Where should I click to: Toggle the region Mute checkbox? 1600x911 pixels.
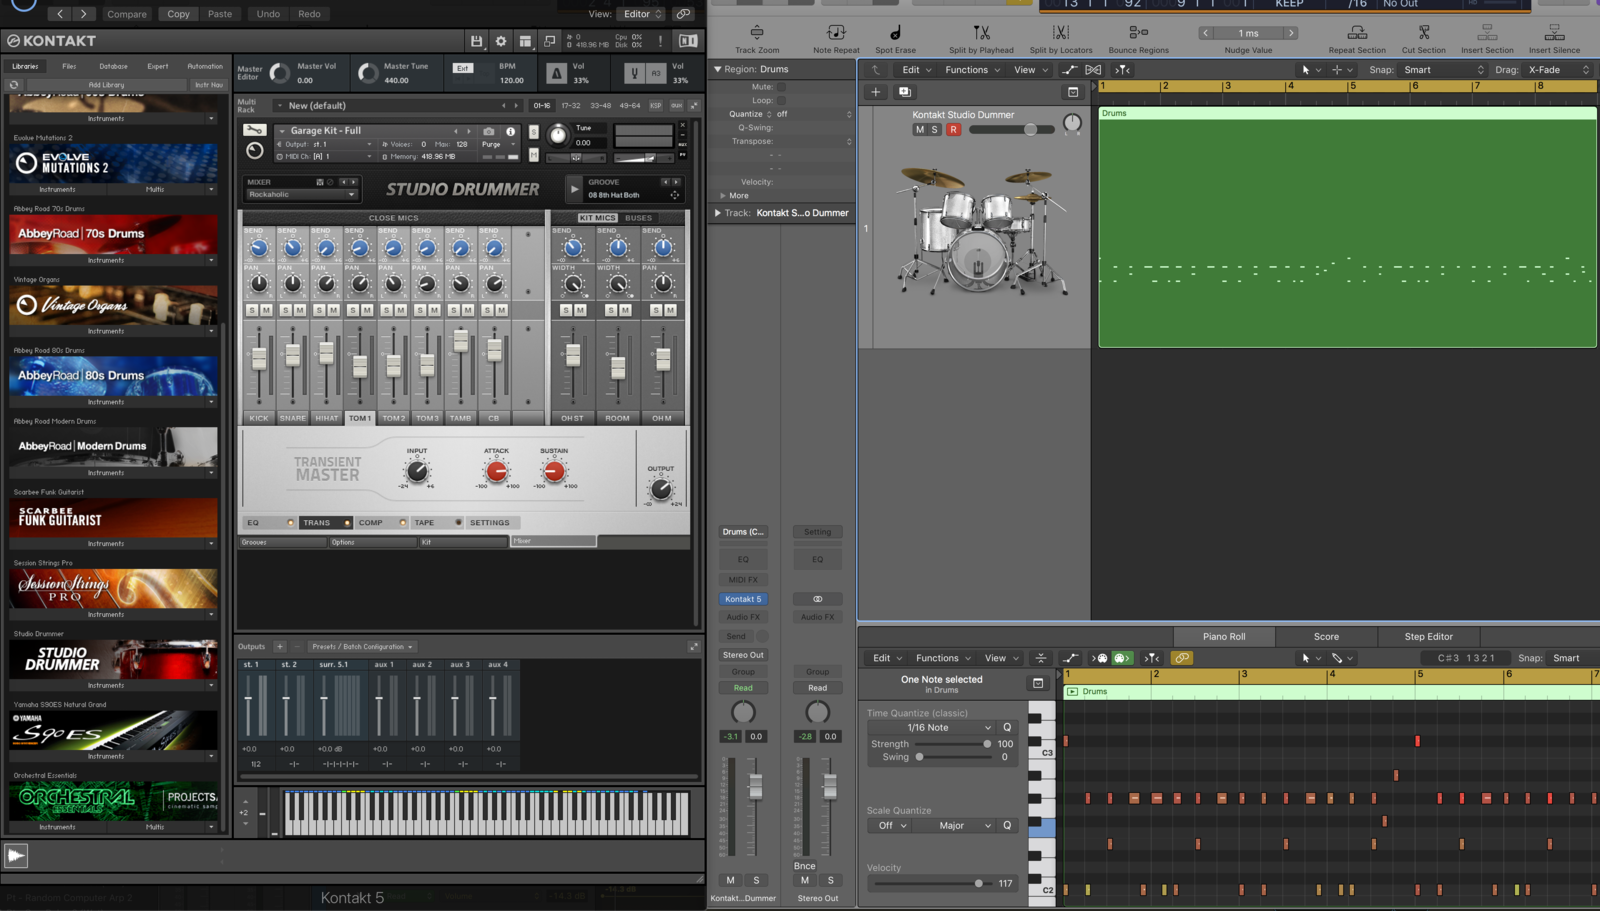(x=781, y=87)
